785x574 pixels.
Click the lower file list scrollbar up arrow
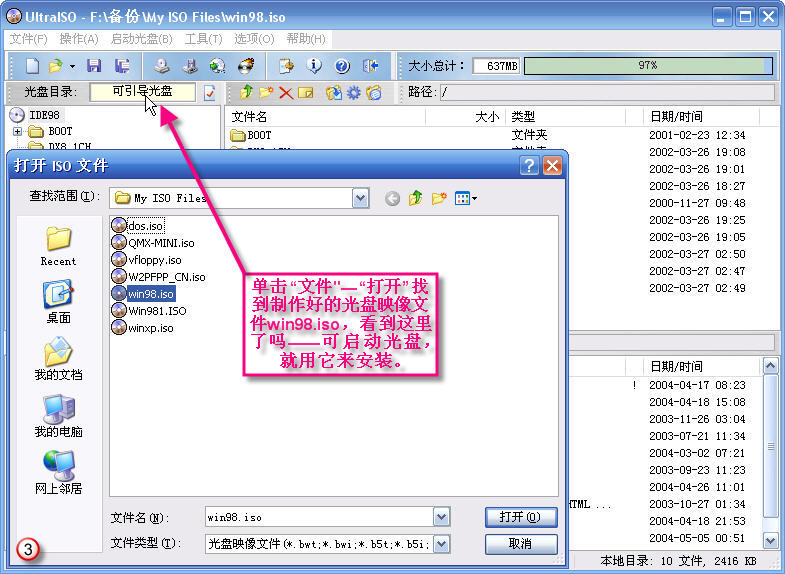point(770,366)
